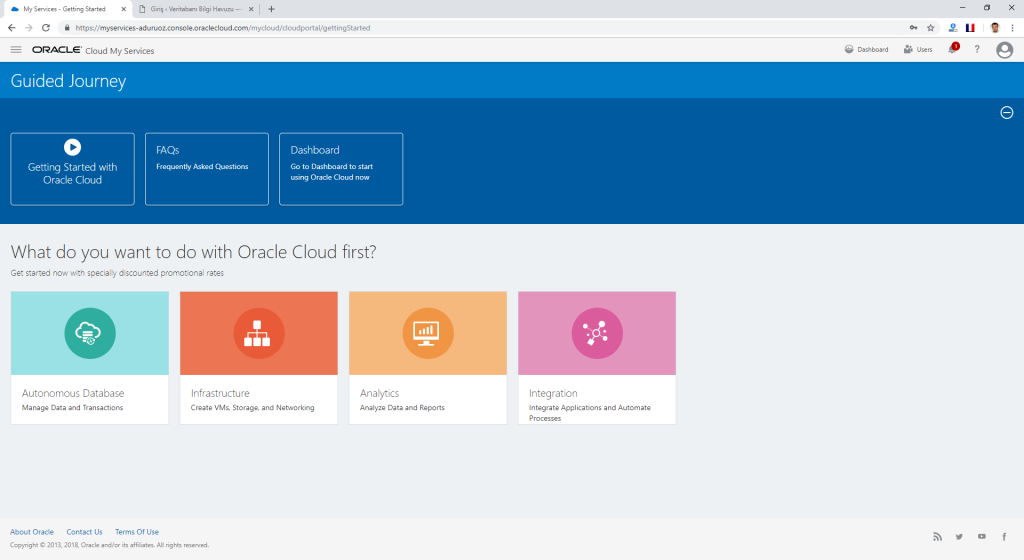
Task: Click the French flag extension icon
Action: (x=970, y=28)
